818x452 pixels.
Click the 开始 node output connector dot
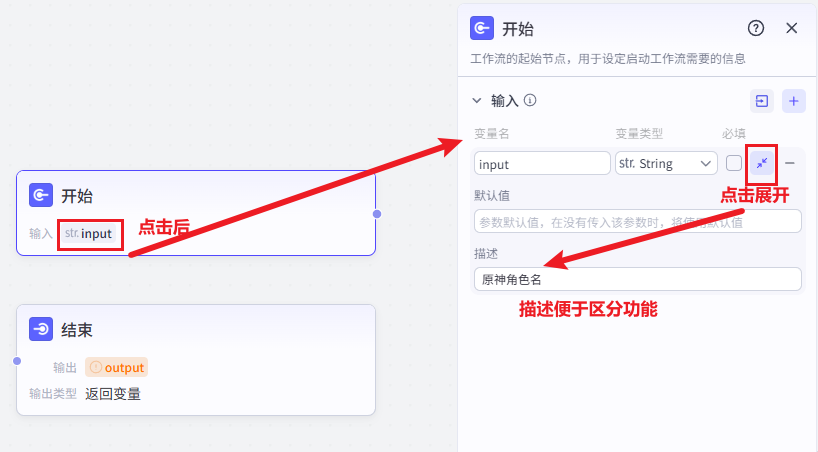click(377, 213)
